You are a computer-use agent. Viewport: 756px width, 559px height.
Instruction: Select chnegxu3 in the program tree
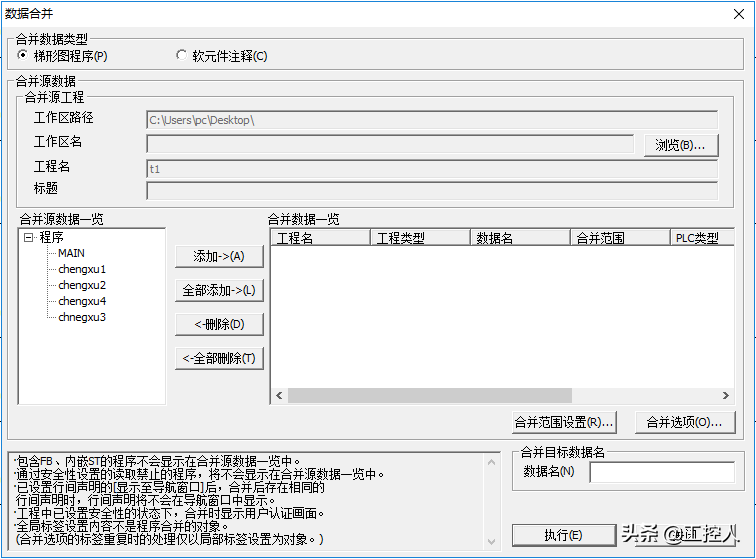click(x=82, y=317)
